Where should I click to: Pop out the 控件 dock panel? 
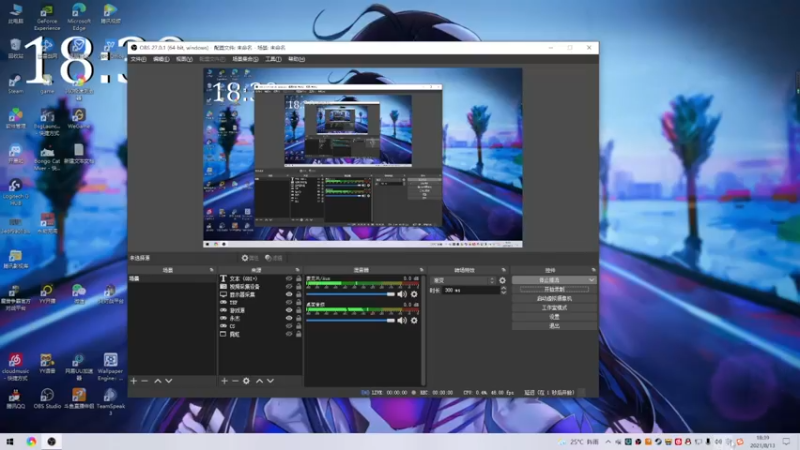(x=593, y=270)
